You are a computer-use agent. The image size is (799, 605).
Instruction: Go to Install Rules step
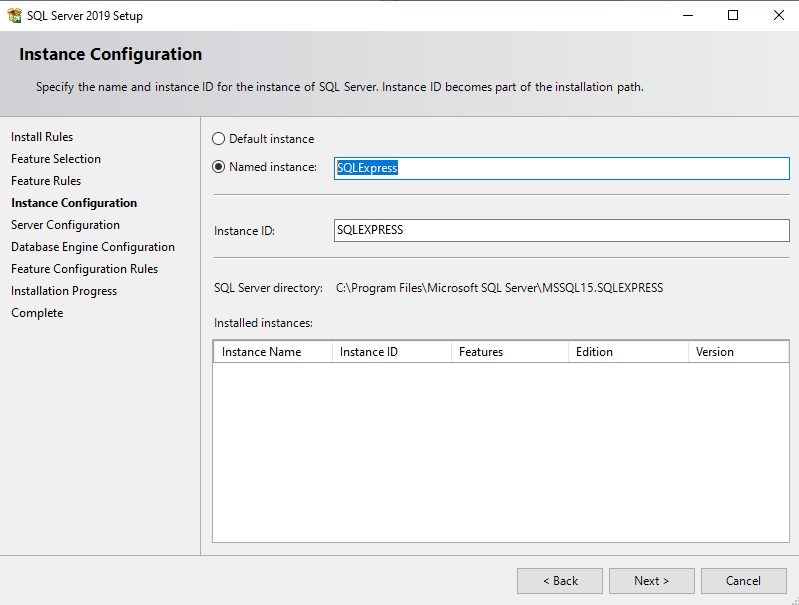pos(42,137)
